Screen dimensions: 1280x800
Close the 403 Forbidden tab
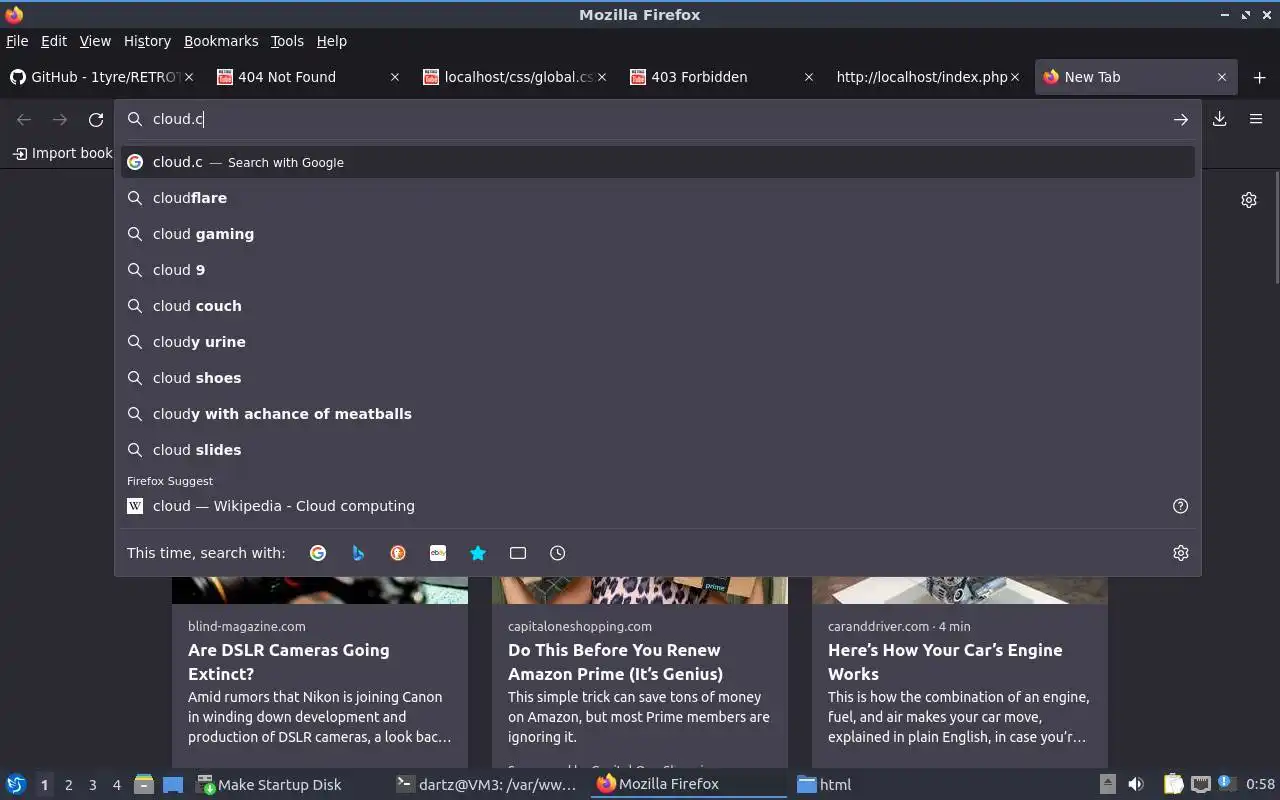(809, 77)
